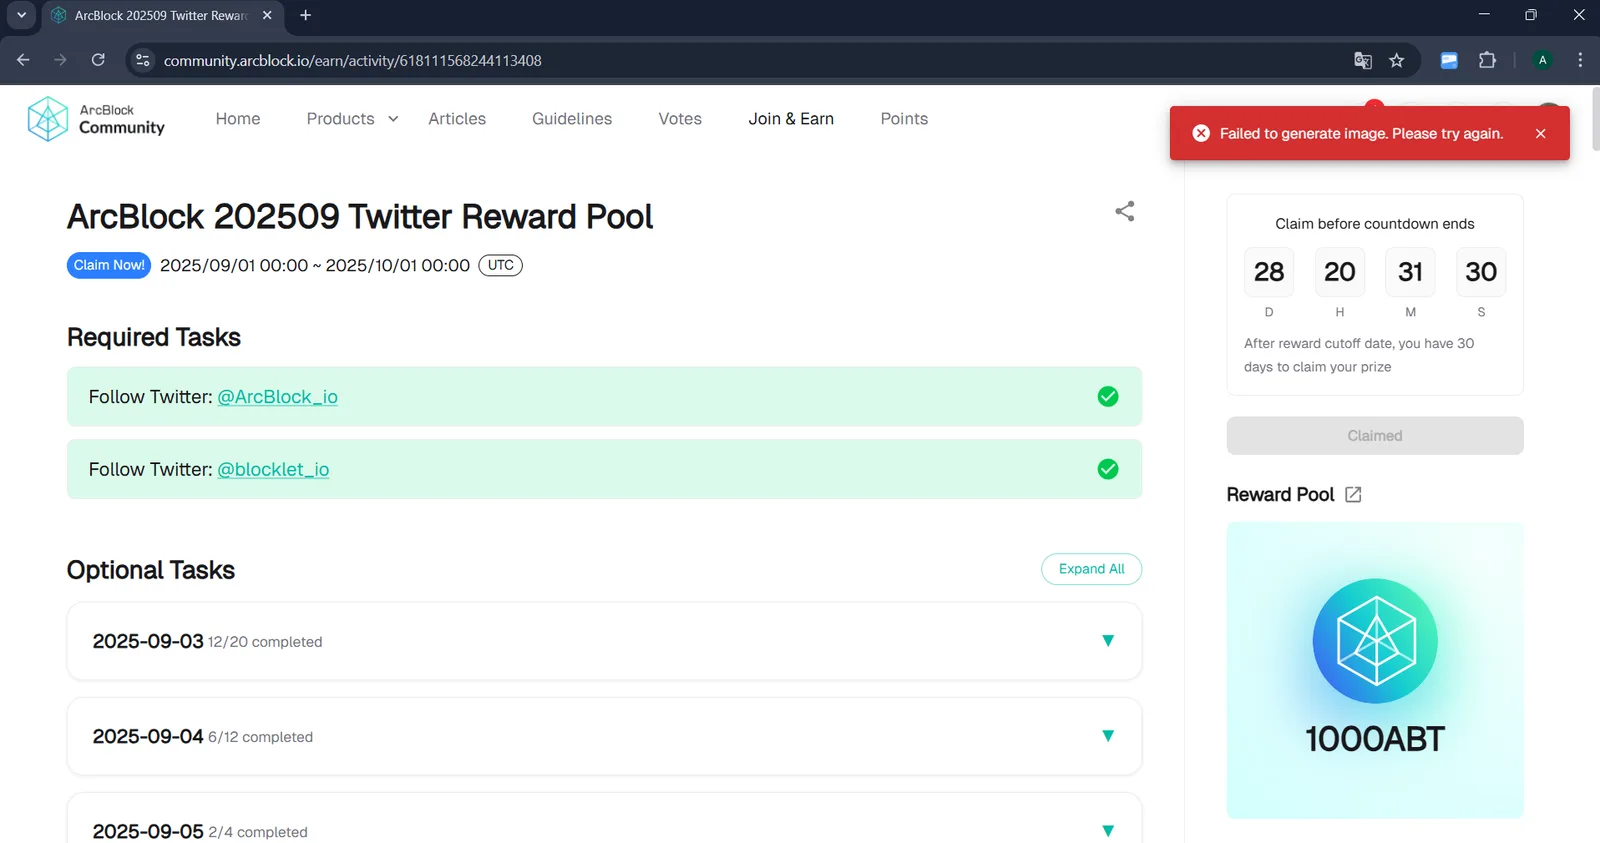Click the 20 hours countdown value
This screenshot has height=843, width=1600.
pos(1340,272)
